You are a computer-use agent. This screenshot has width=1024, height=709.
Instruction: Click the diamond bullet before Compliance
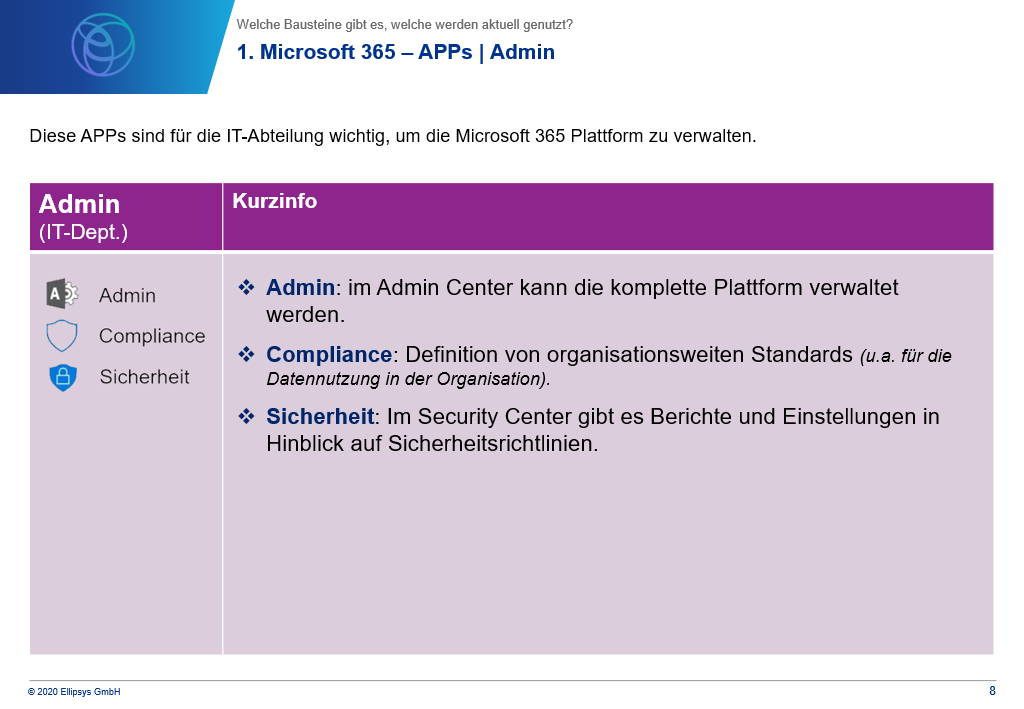click(246, 354)
